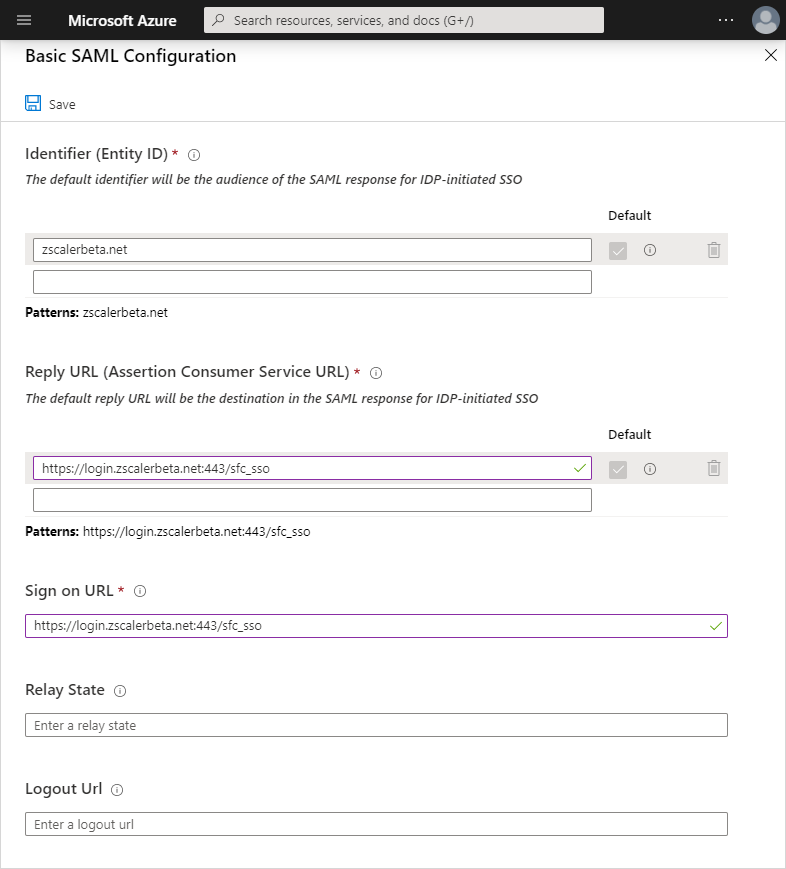Close the Basic SAML Configuration pane
The height and width of the screenshot is (869, 786).
pyautogui.click(x=770, y=56)
